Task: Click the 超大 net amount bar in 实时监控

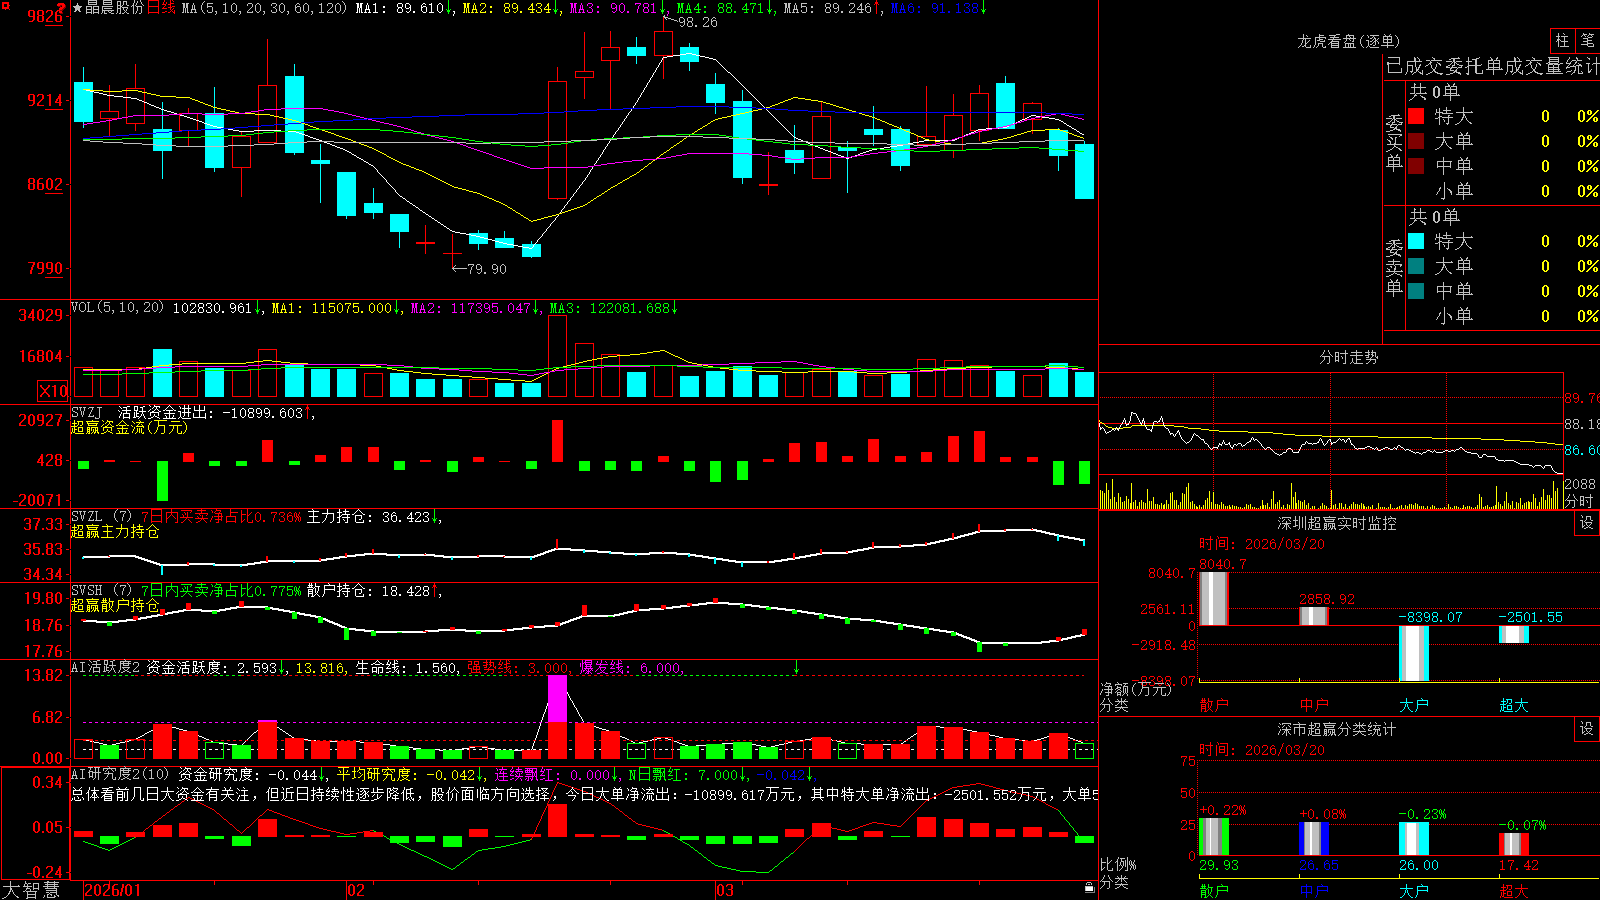Action: [x=1513, y=634]
